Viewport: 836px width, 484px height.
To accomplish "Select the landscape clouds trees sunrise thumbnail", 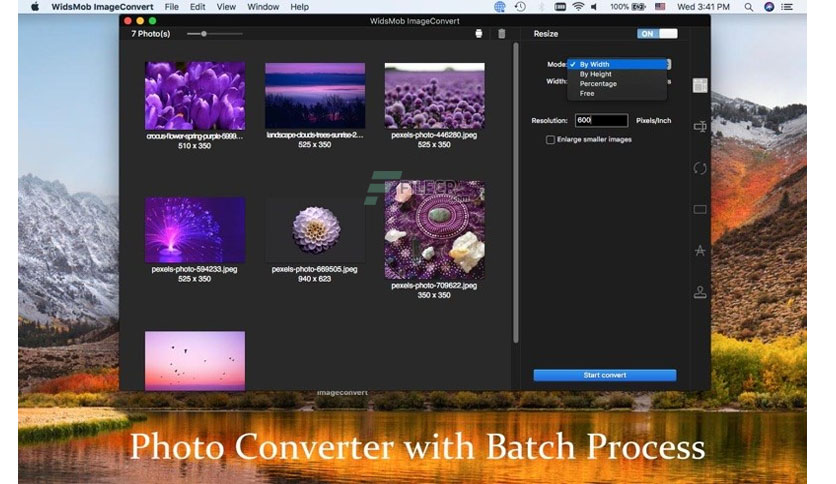I will [315, 95].
